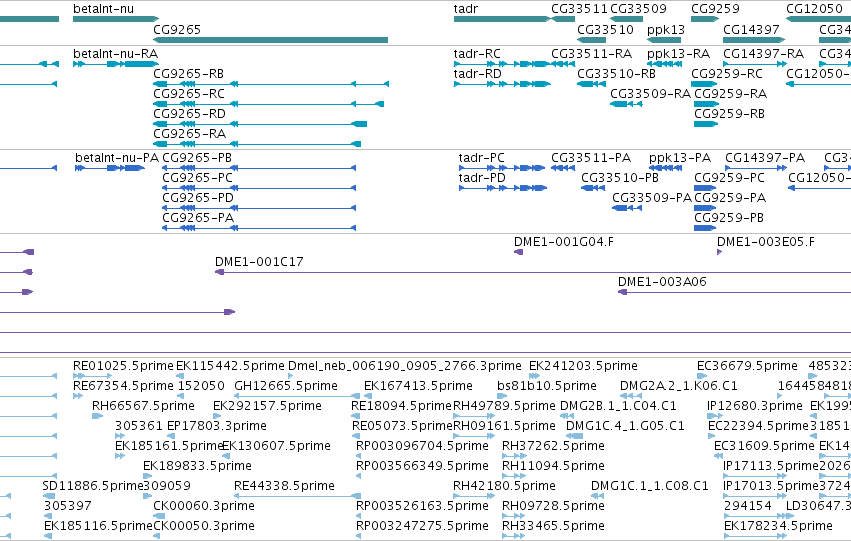The height and width of the screenshot is (541, 851).
Task: Select protein CG33511-PA
Action: click(x=563, y=168)
